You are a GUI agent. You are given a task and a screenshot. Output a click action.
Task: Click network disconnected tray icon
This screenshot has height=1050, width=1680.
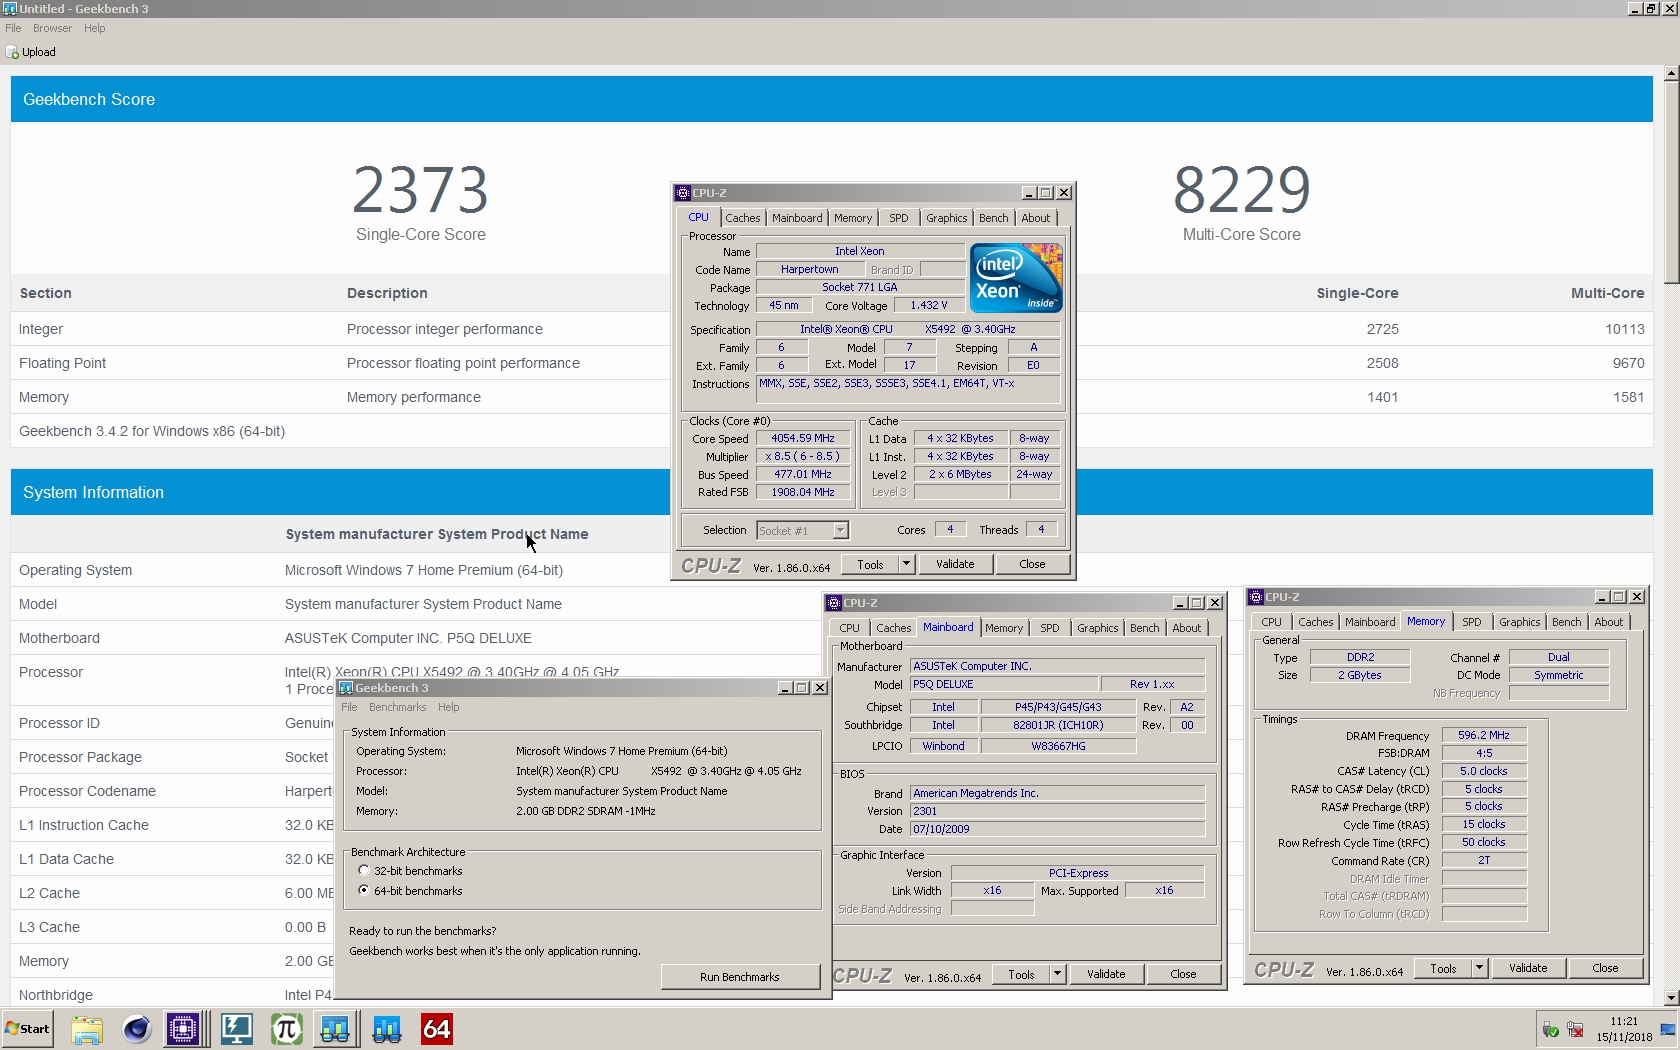1576,1030
